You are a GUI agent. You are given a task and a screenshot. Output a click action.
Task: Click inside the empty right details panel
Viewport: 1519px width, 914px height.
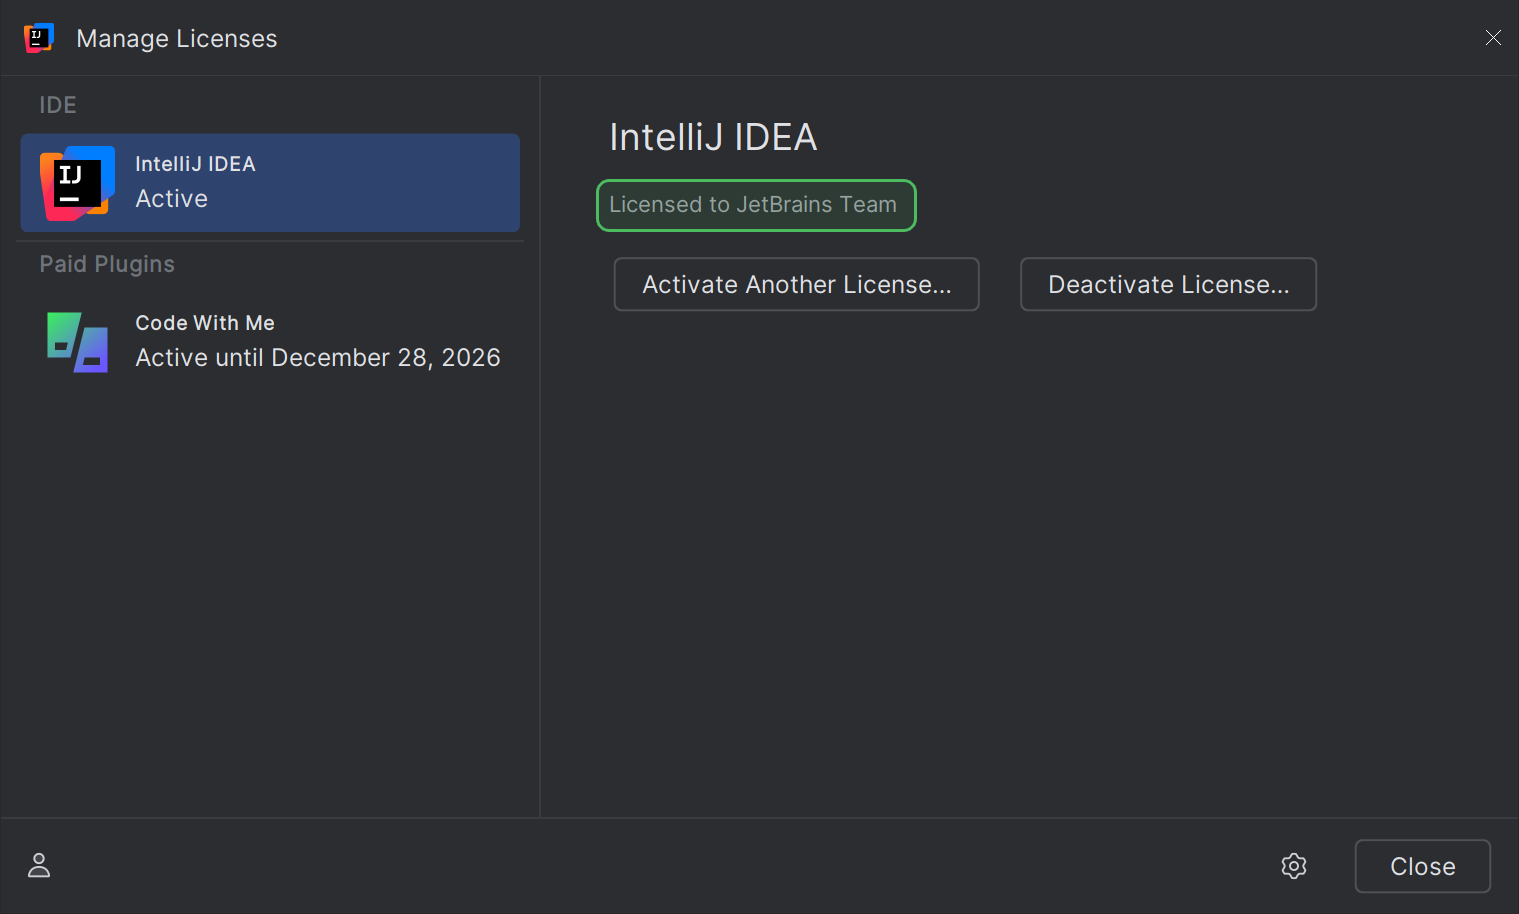click(x=1000, y=550)
